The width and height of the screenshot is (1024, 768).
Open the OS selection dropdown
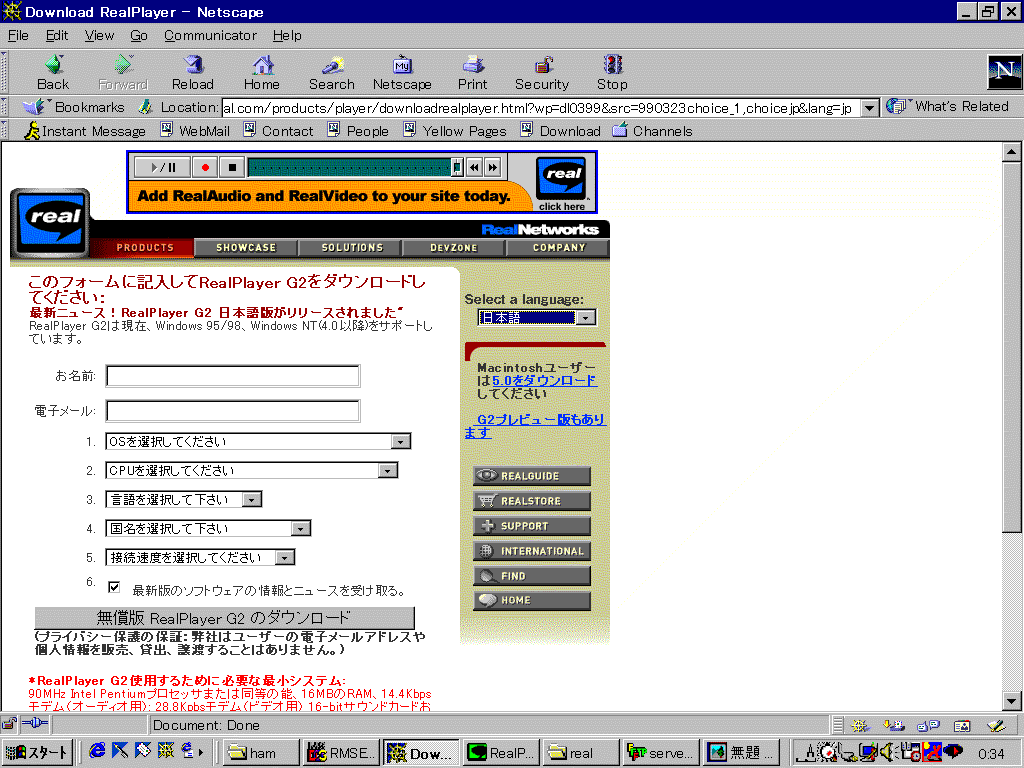click(x=258, y=441)
